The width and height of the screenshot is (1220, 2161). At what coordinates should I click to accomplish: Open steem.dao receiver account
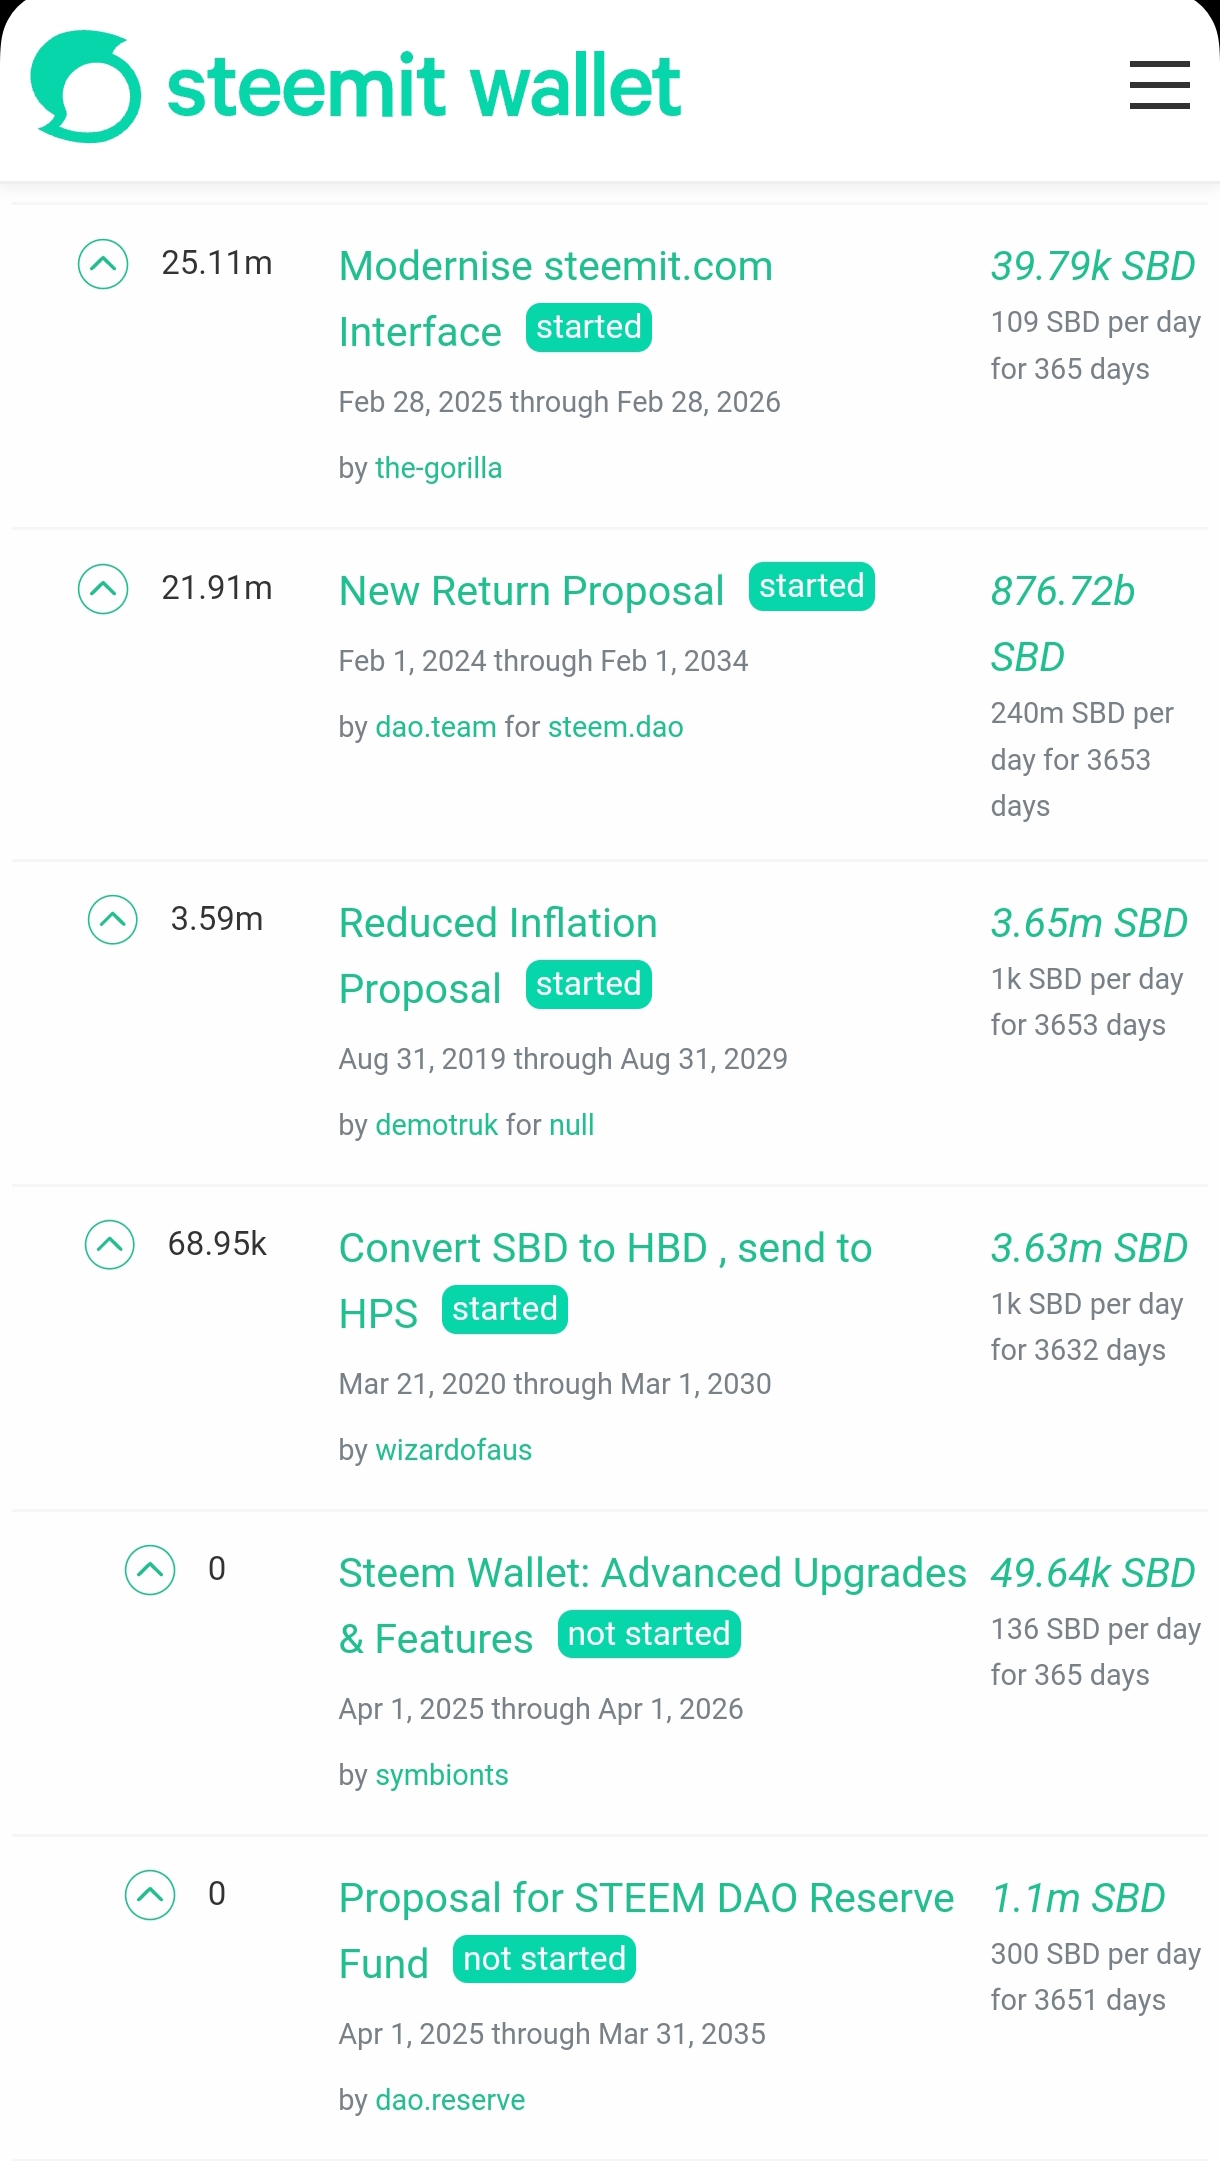tap(615, 727)
